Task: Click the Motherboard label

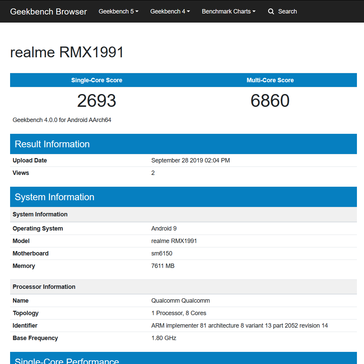Action: pos(31,254)
